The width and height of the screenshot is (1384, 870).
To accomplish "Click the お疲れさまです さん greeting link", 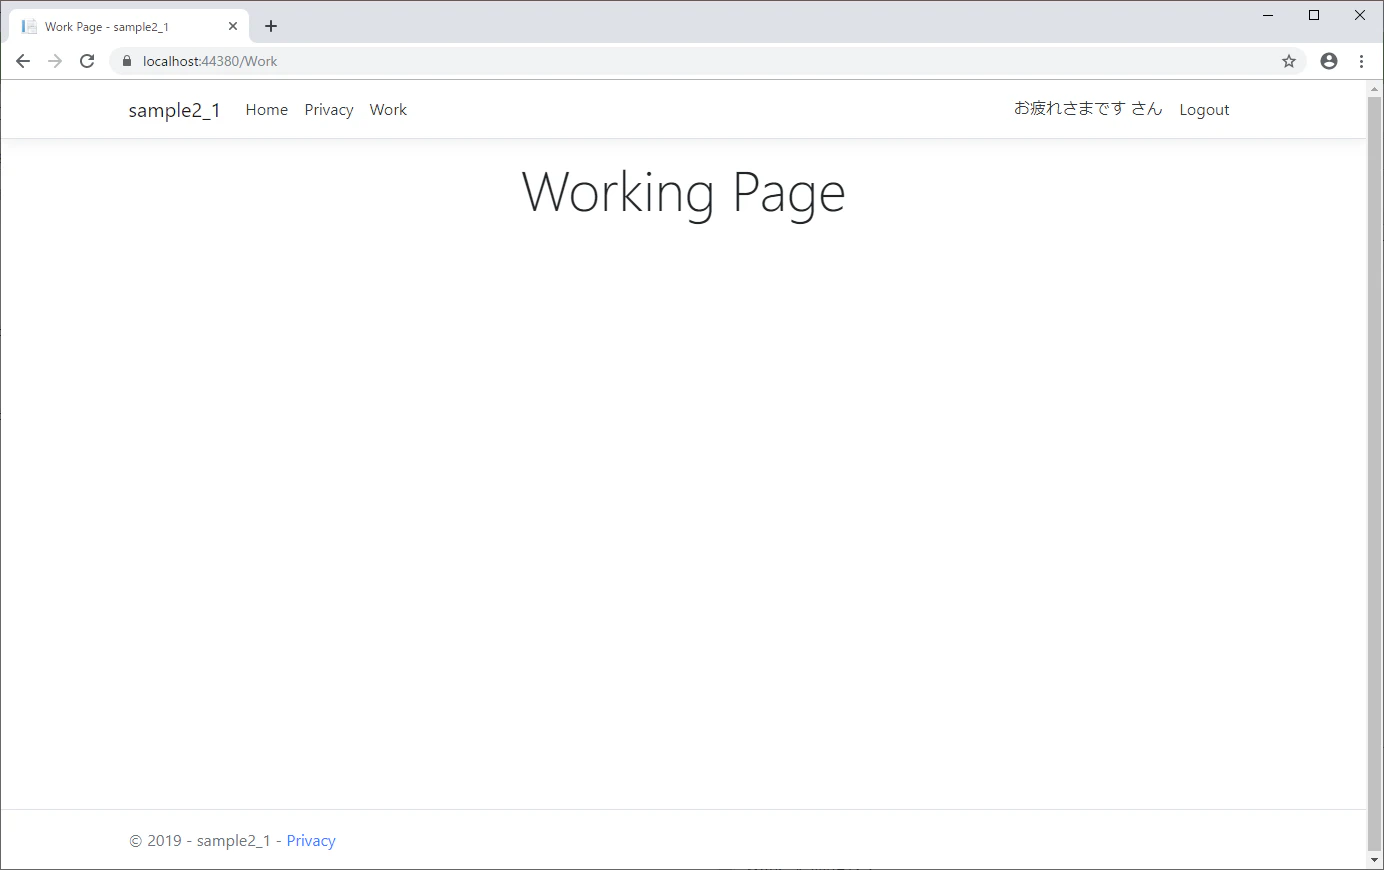I will (x=1088, y=109).
